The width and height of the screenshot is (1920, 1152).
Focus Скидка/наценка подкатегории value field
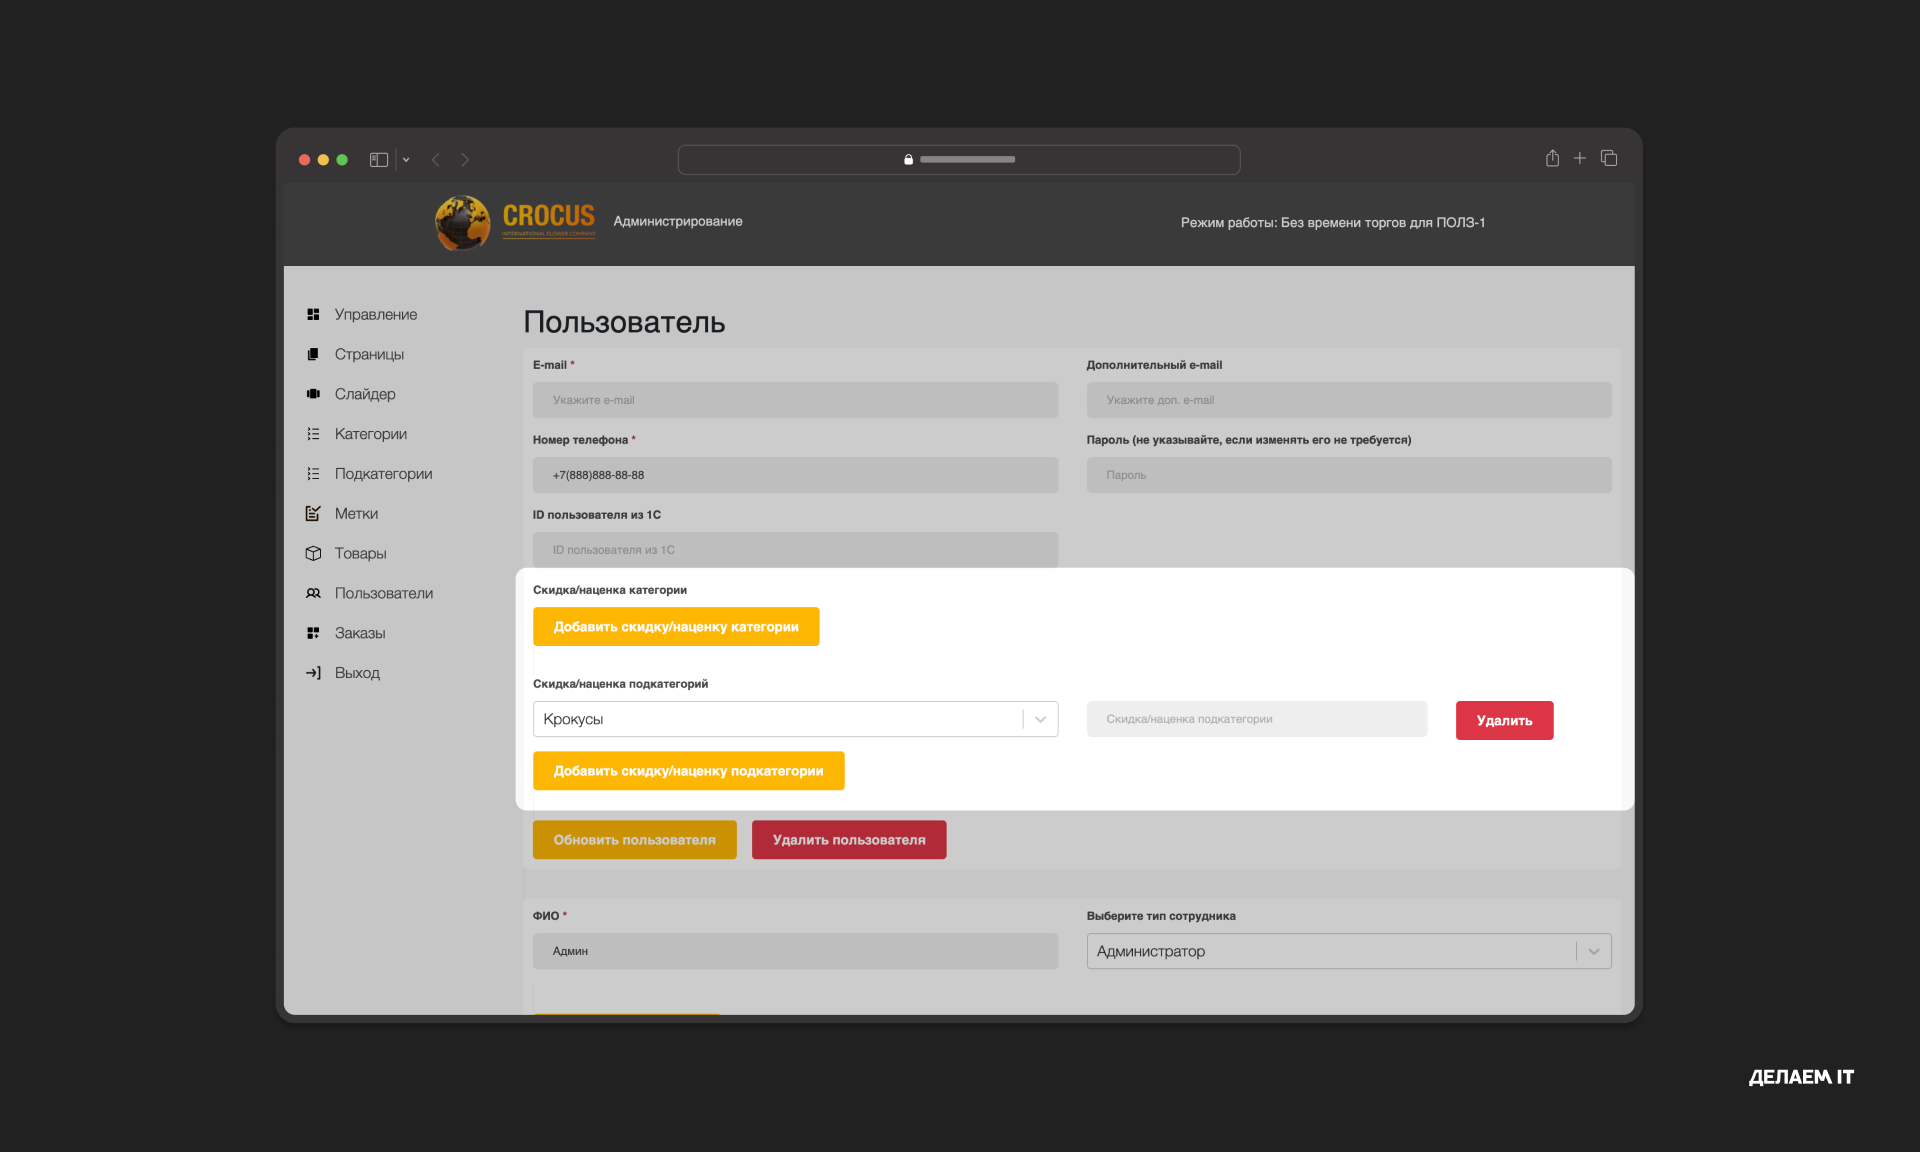(x=1257, y=719)
